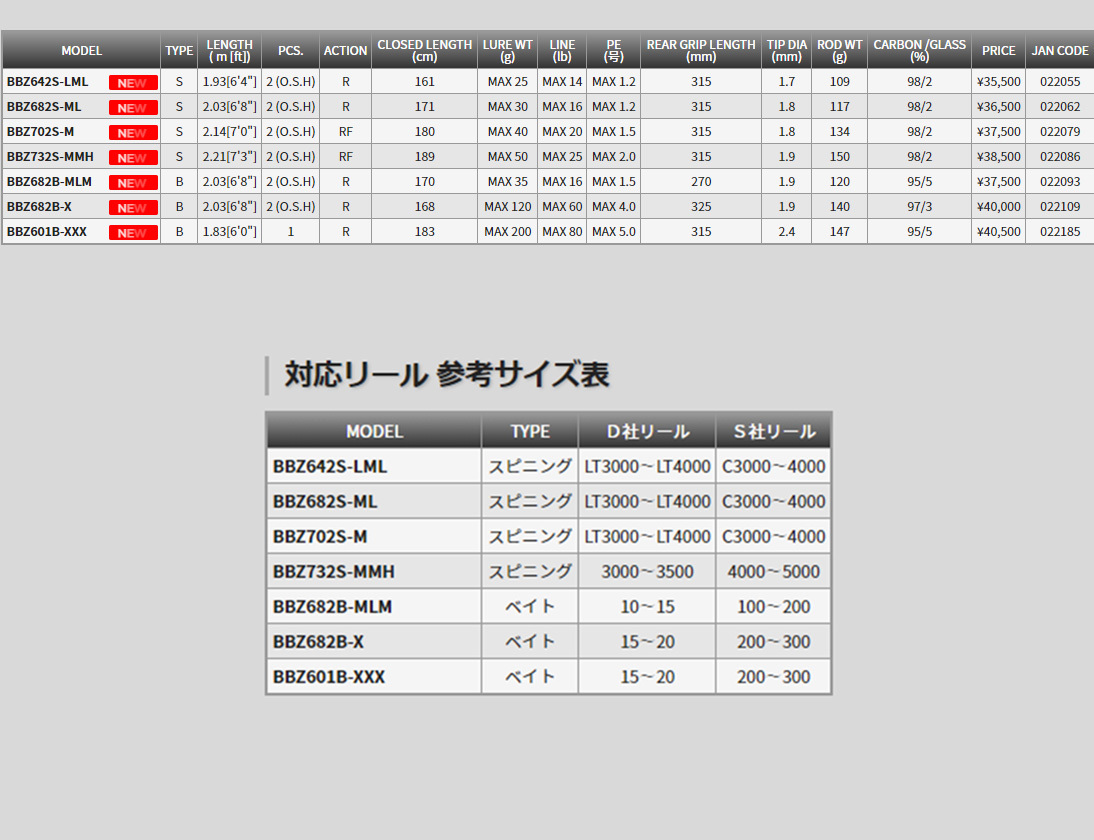Select the PCS. column header
This screenshot has height=840, width=1094.
point(290,50)
